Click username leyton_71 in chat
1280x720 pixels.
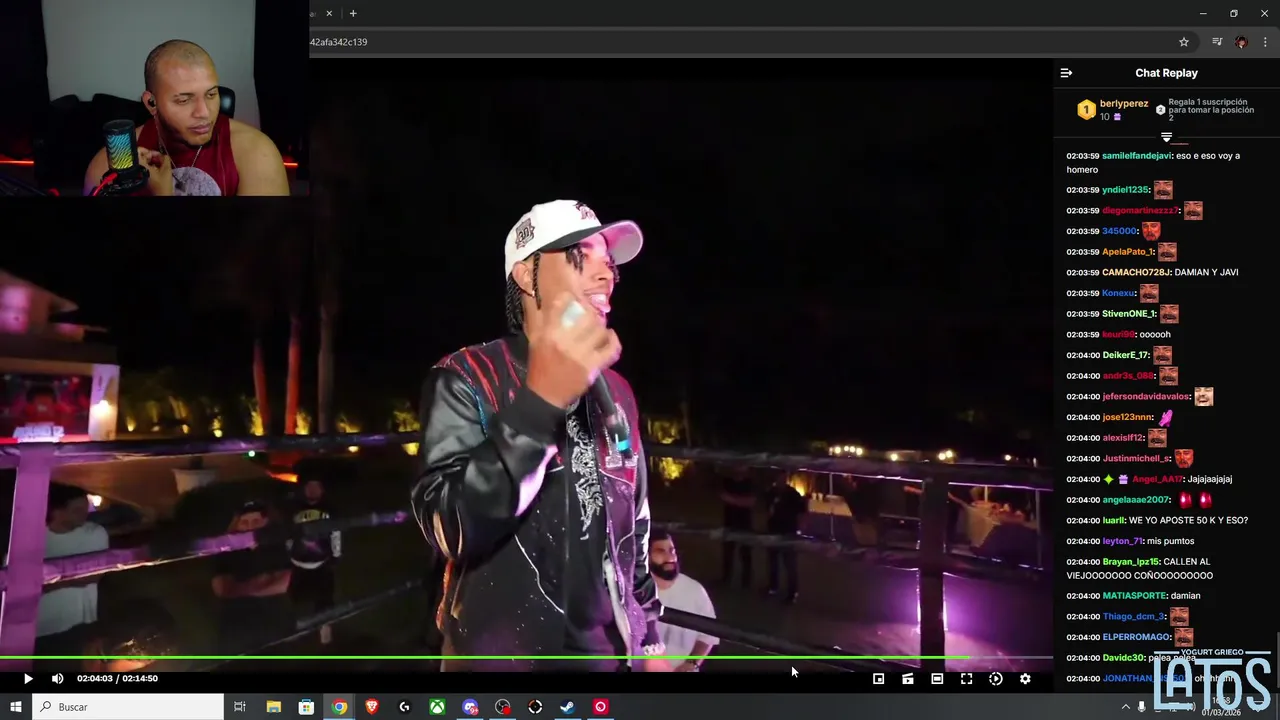pos(1123,541)
